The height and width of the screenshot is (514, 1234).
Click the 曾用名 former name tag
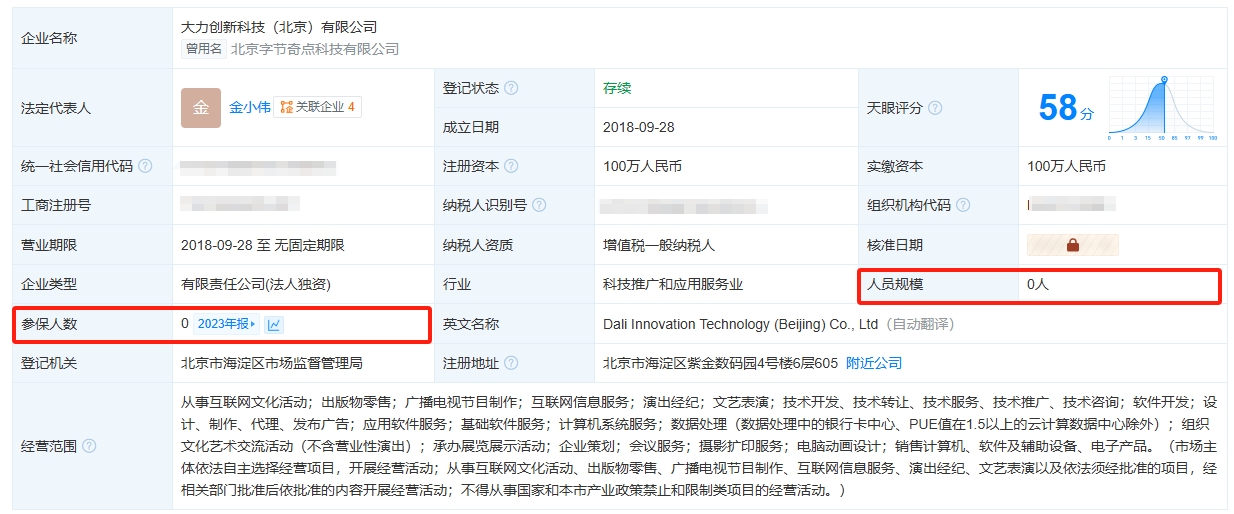coord(204,48)
